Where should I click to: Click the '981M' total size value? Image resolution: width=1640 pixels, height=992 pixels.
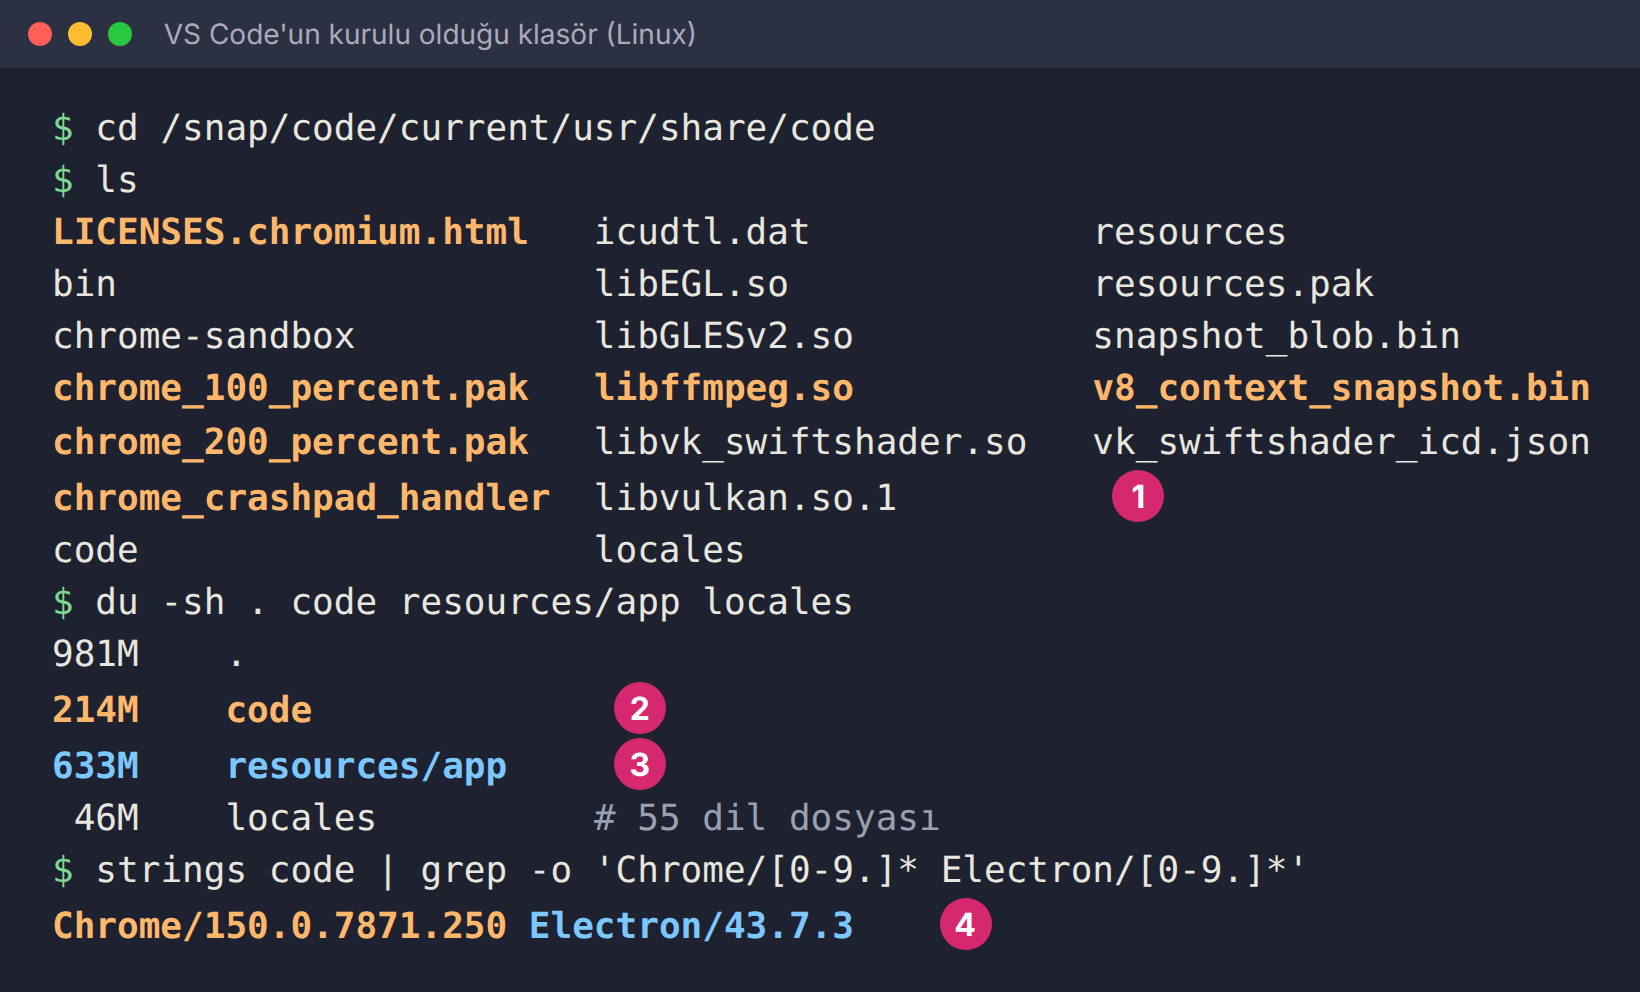[x=96, y=654]
